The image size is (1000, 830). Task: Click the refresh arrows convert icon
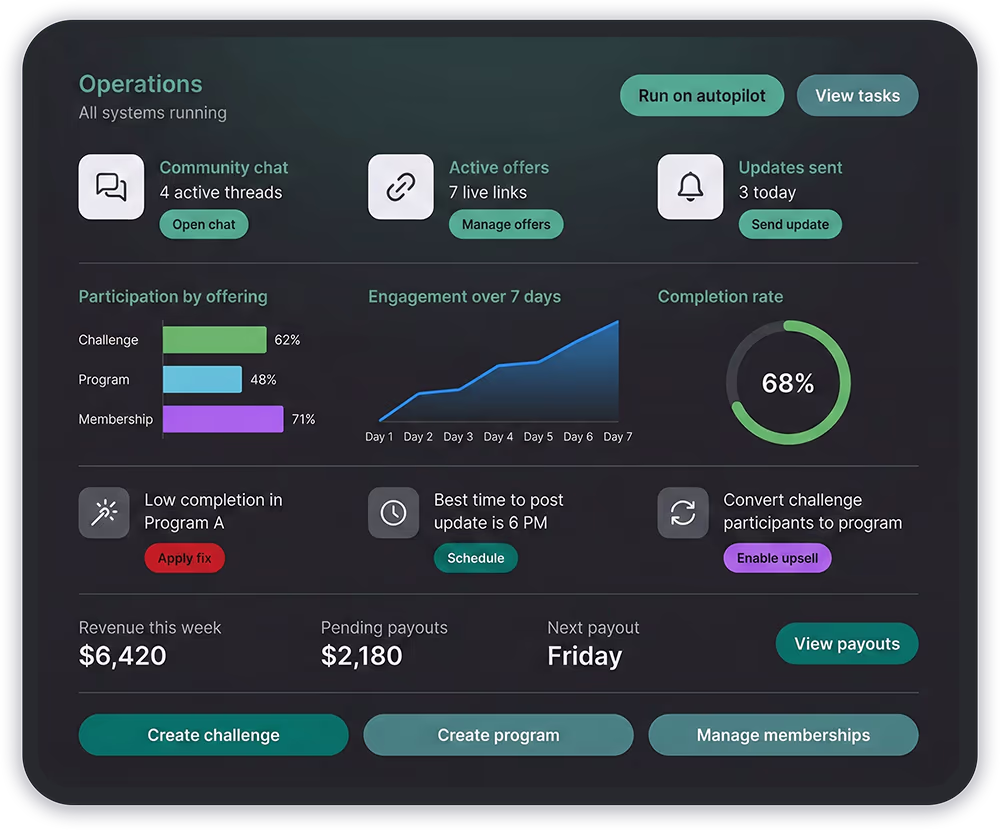[x=683, y=513]
